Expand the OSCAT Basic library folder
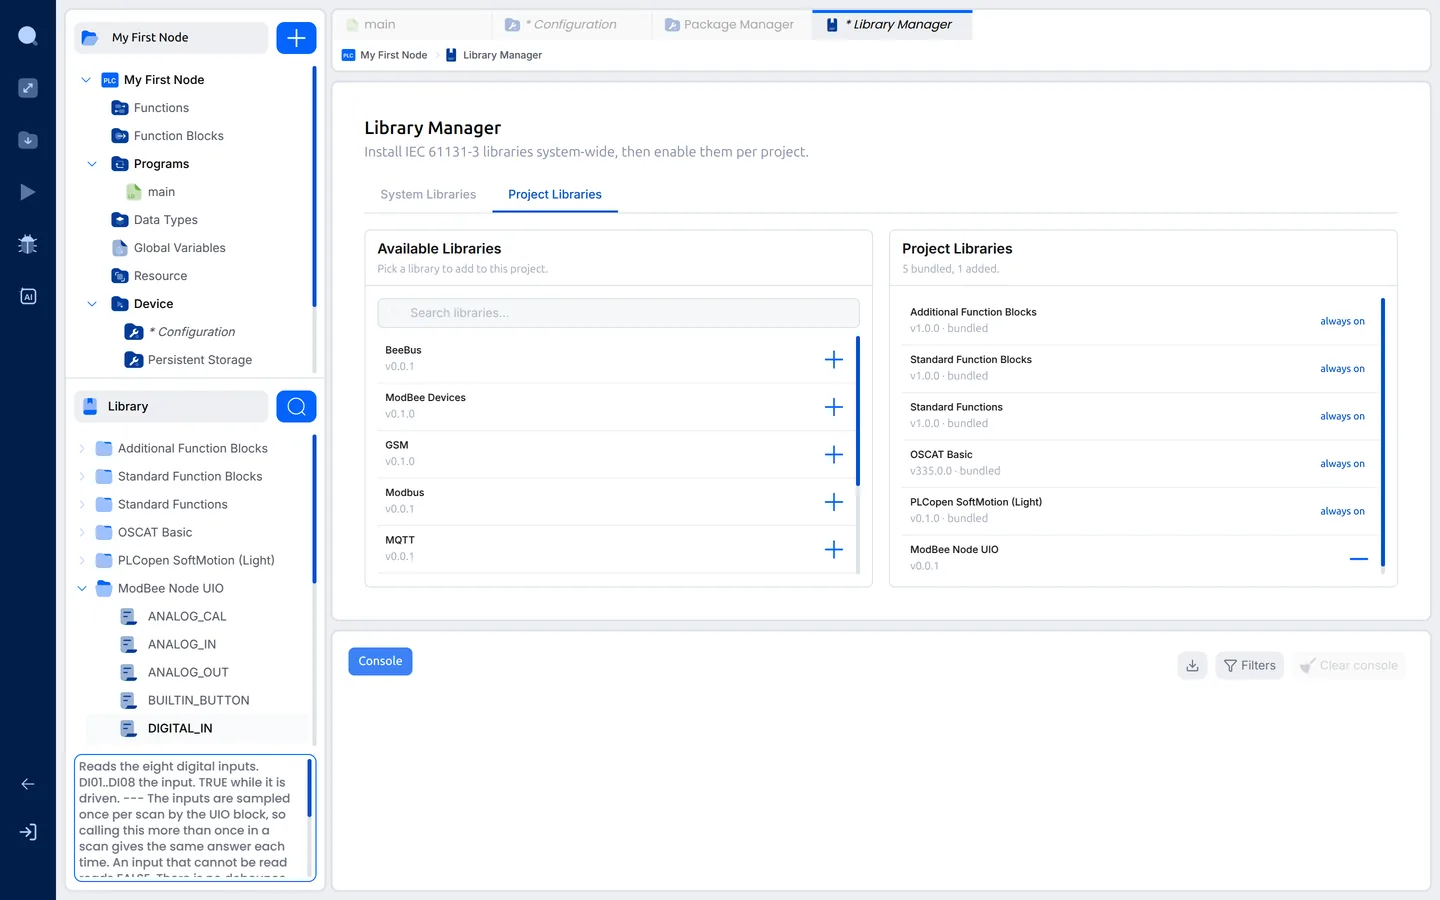Screen dimensions: 1440x900 point(82,533)
